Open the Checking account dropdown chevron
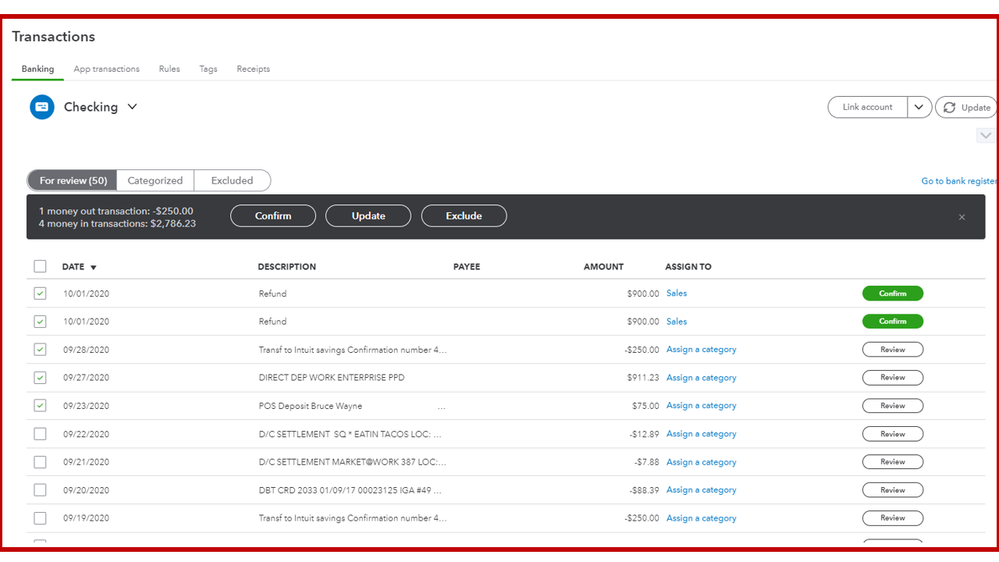This screenshot has height=562, width=999. click(132, 107)
